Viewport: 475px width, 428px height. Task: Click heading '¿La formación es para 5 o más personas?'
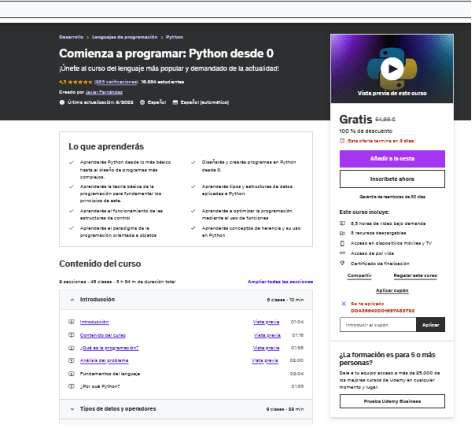coord(387,359)
